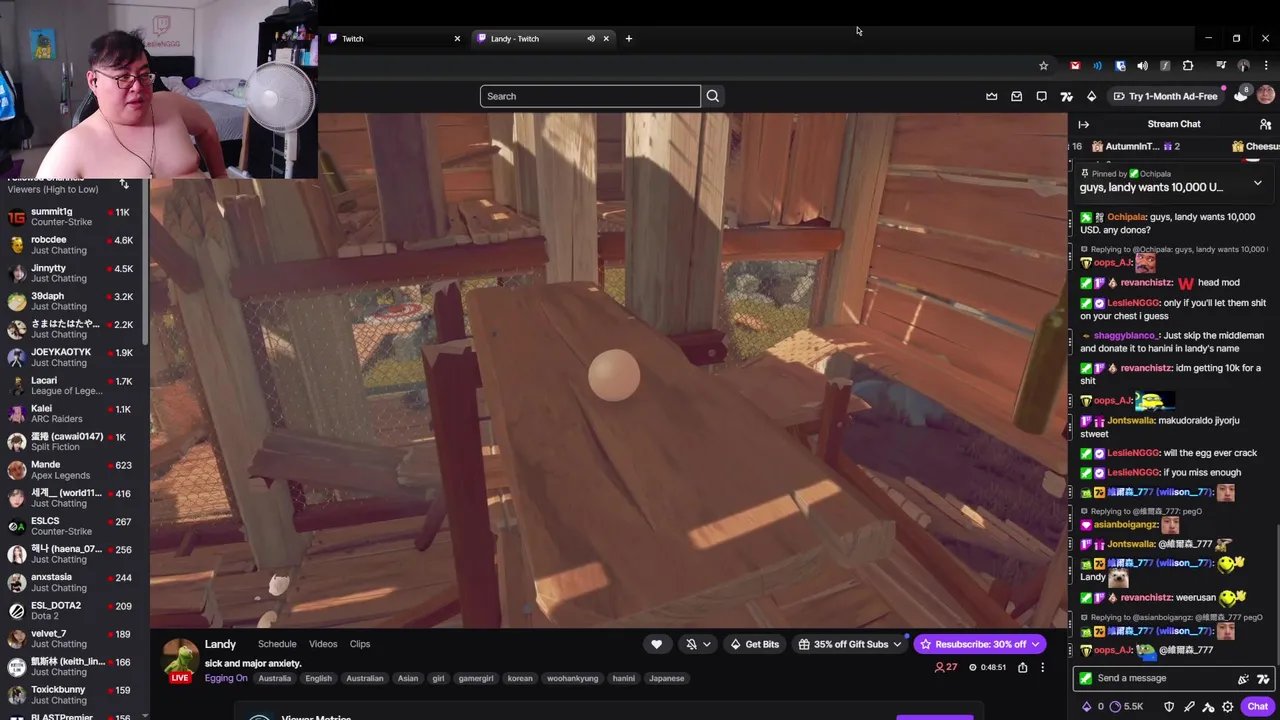This screenshot has height=720, width=1280.
Task: Close the first Twitch tab
Action: point(457,38)
